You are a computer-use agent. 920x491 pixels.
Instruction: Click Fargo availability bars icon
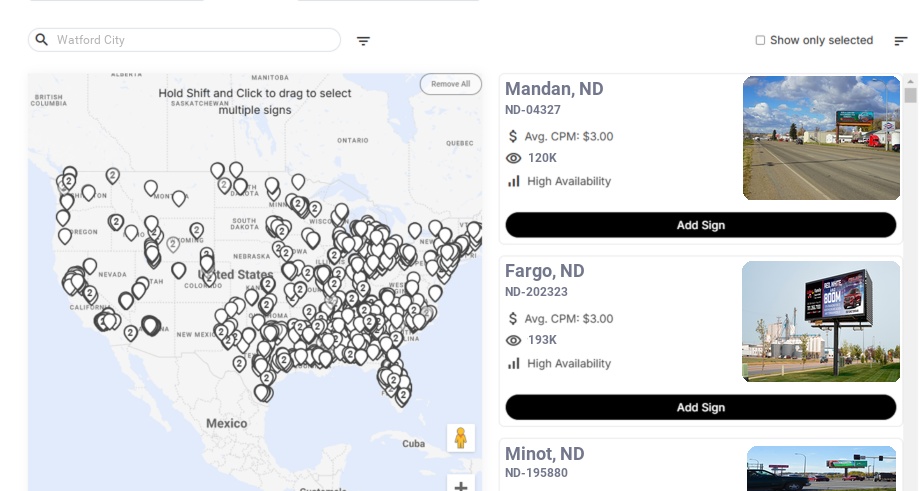pos(514,364)
